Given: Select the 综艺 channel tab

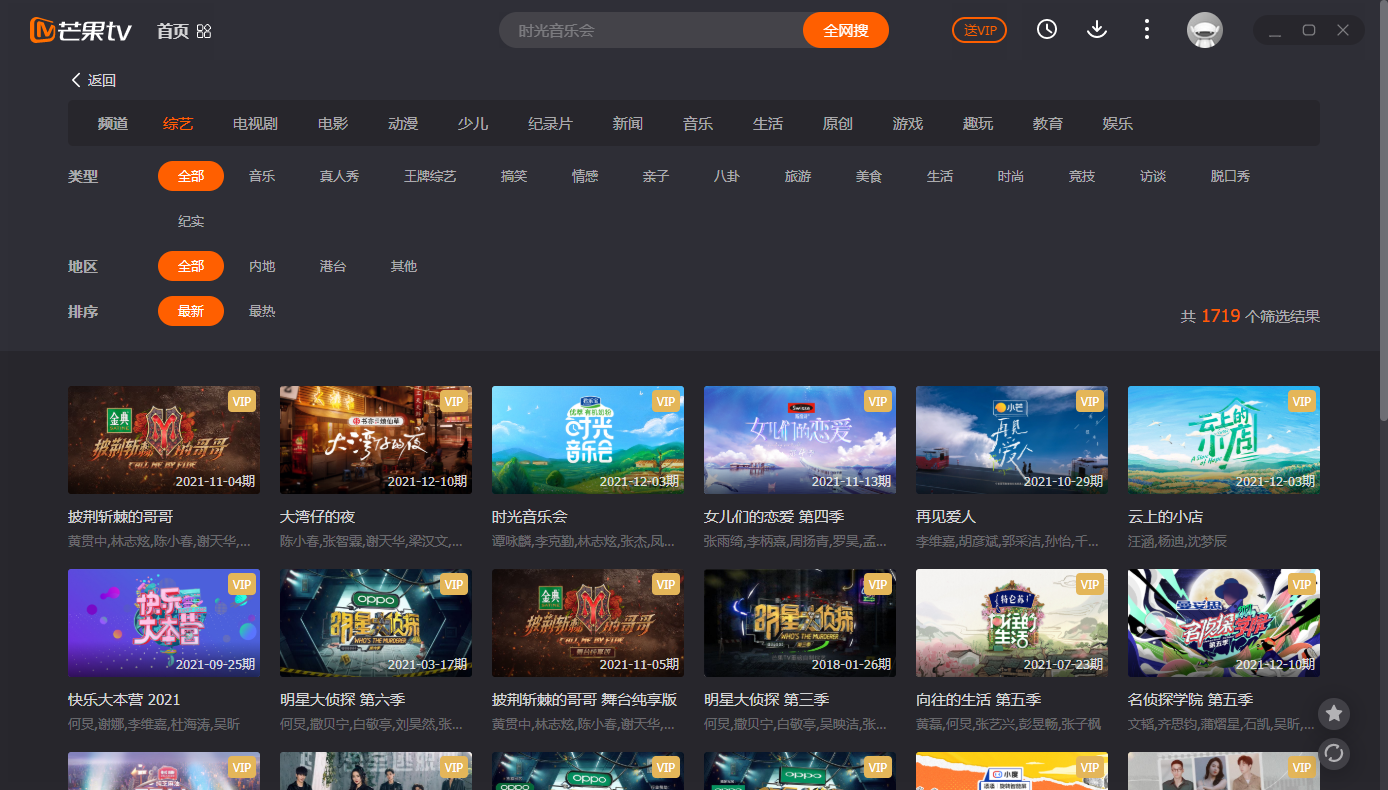Looking at the screenshot, I should 178,123.
